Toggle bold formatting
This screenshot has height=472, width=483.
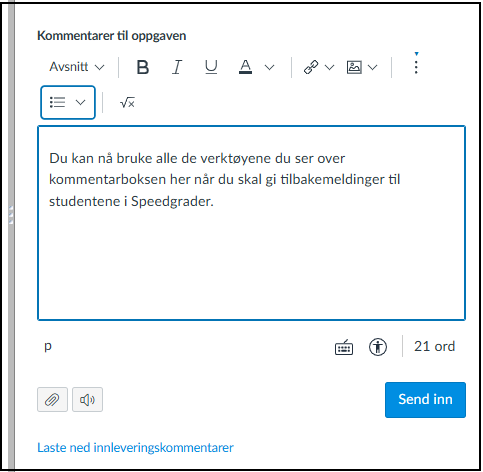(143, 67)
